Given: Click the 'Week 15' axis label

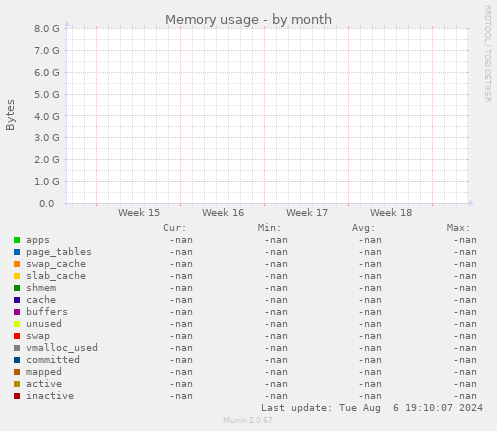Looking at the screenshot, I should tap(139, 213).
